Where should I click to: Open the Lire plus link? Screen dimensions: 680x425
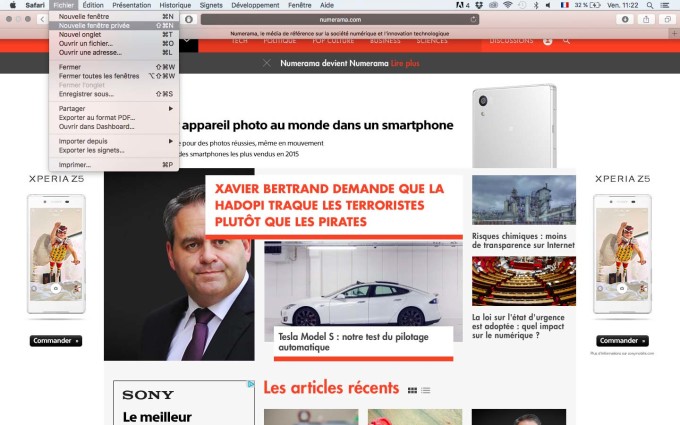tap(405, 63)
